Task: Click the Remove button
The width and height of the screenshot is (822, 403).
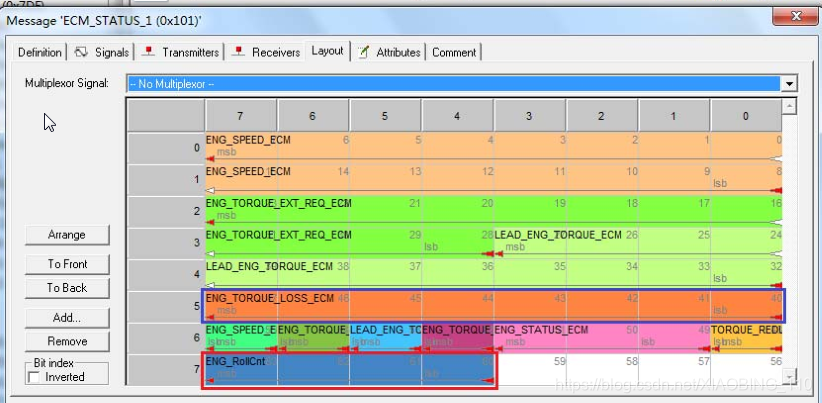Action: click(67, 341)
